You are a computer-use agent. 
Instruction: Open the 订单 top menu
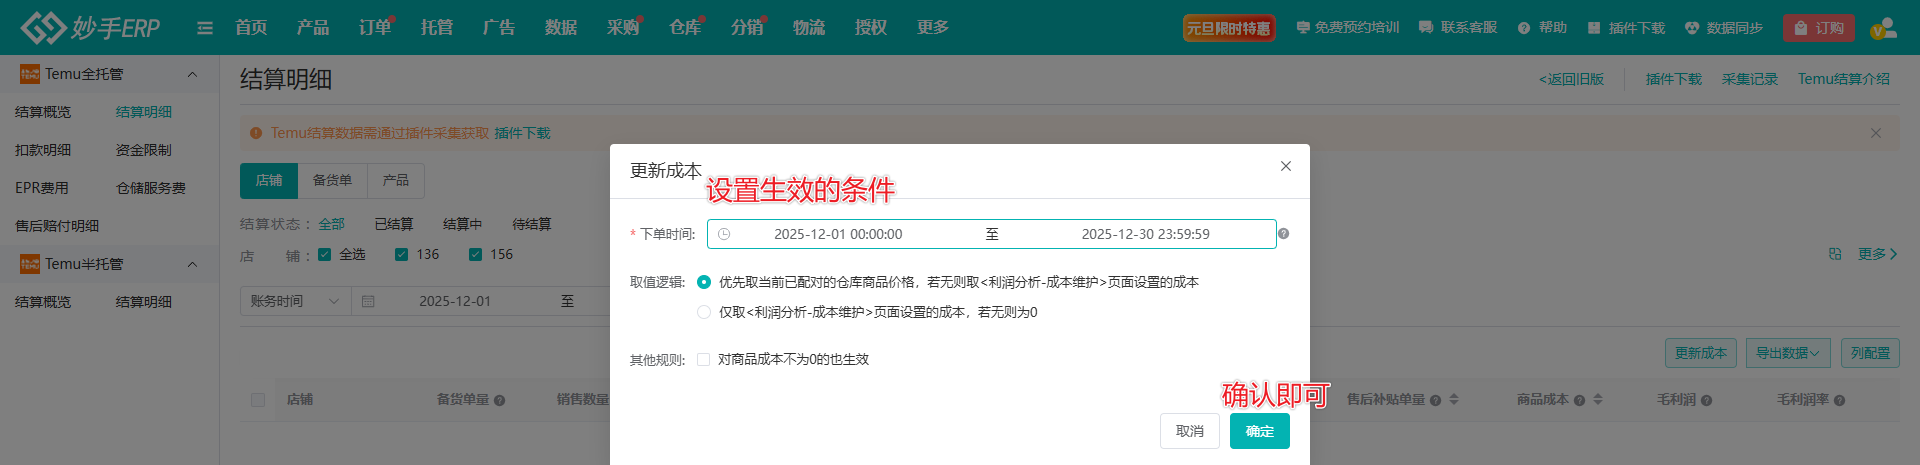[375, 28]
